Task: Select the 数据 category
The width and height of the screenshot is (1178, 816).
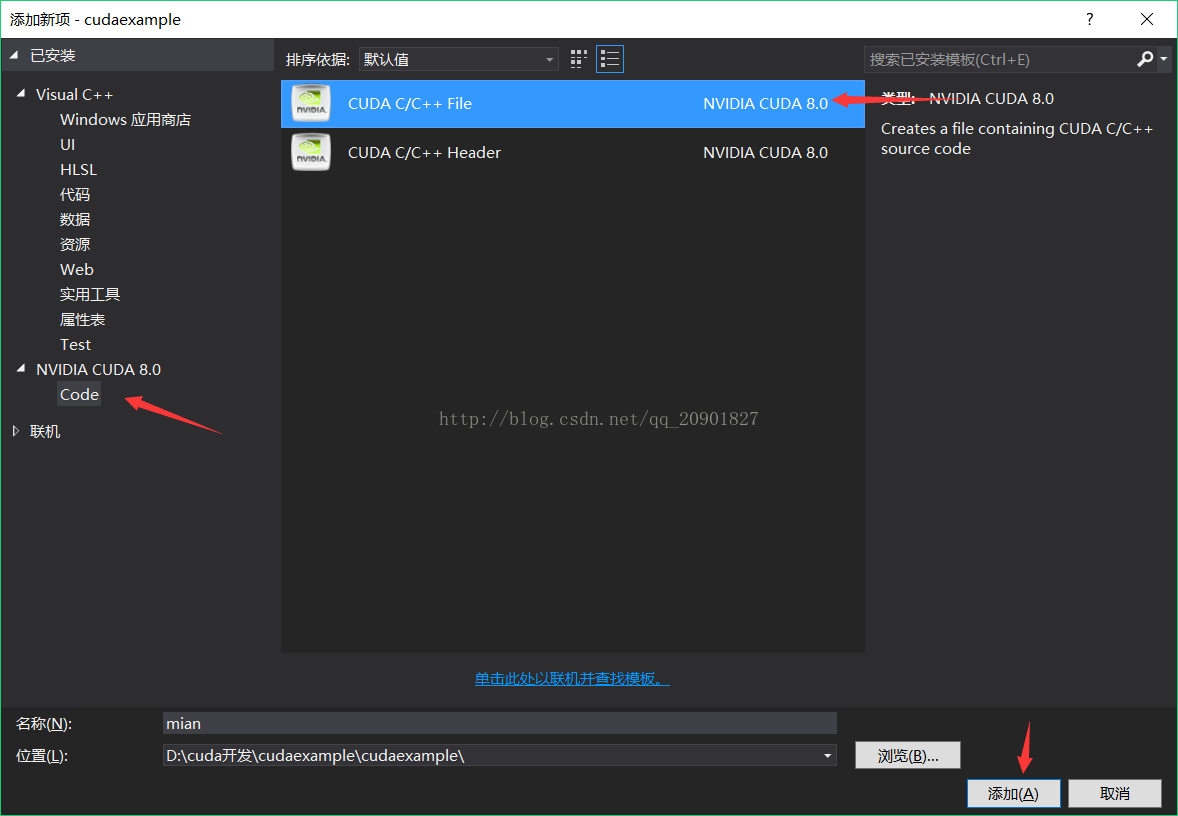Action: click(75, 219)
